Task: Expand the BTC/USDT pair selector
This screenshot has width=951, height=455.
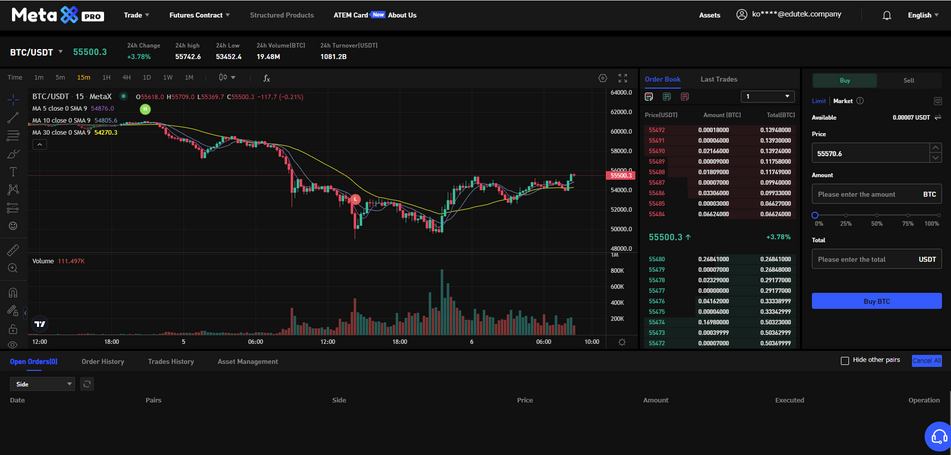Action: point(60,51)
